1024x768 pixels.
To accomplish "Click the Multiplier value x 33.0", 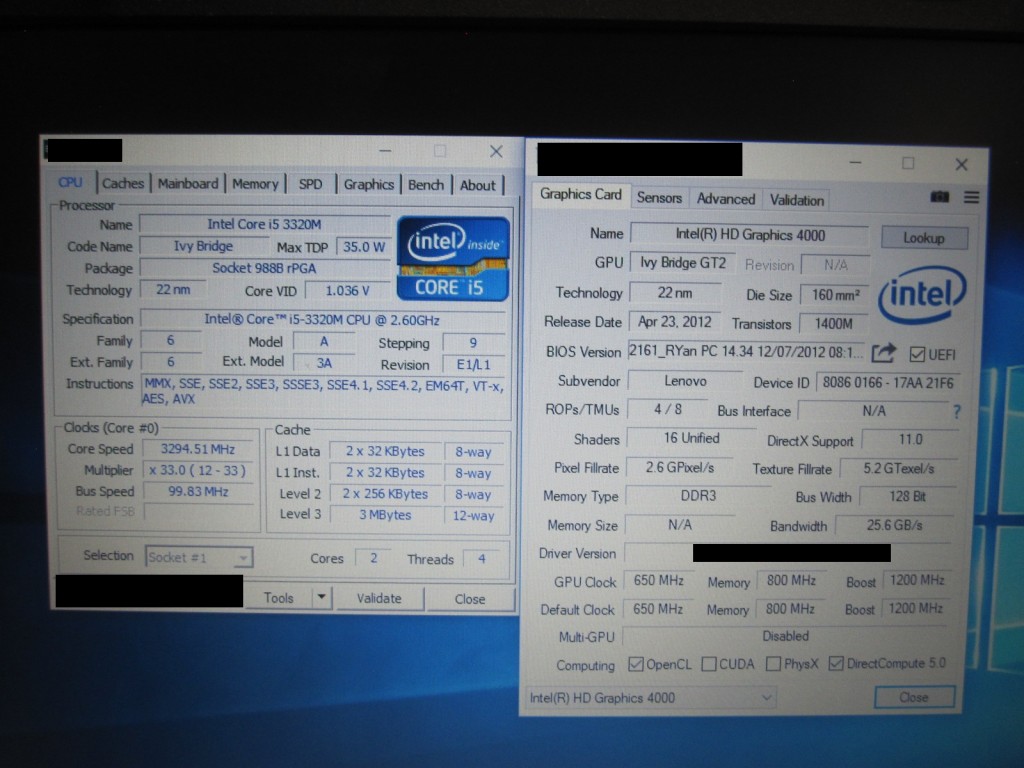I will (x=198, y=470).
